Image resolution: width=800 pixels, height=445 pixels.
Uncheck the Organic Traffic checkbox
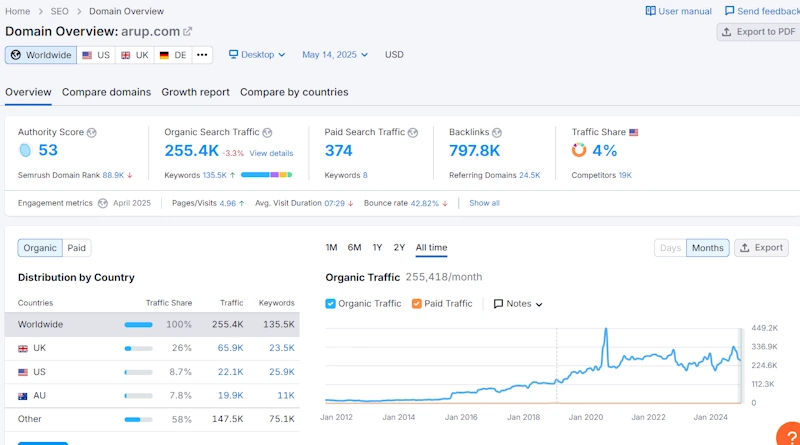point(330,304)
